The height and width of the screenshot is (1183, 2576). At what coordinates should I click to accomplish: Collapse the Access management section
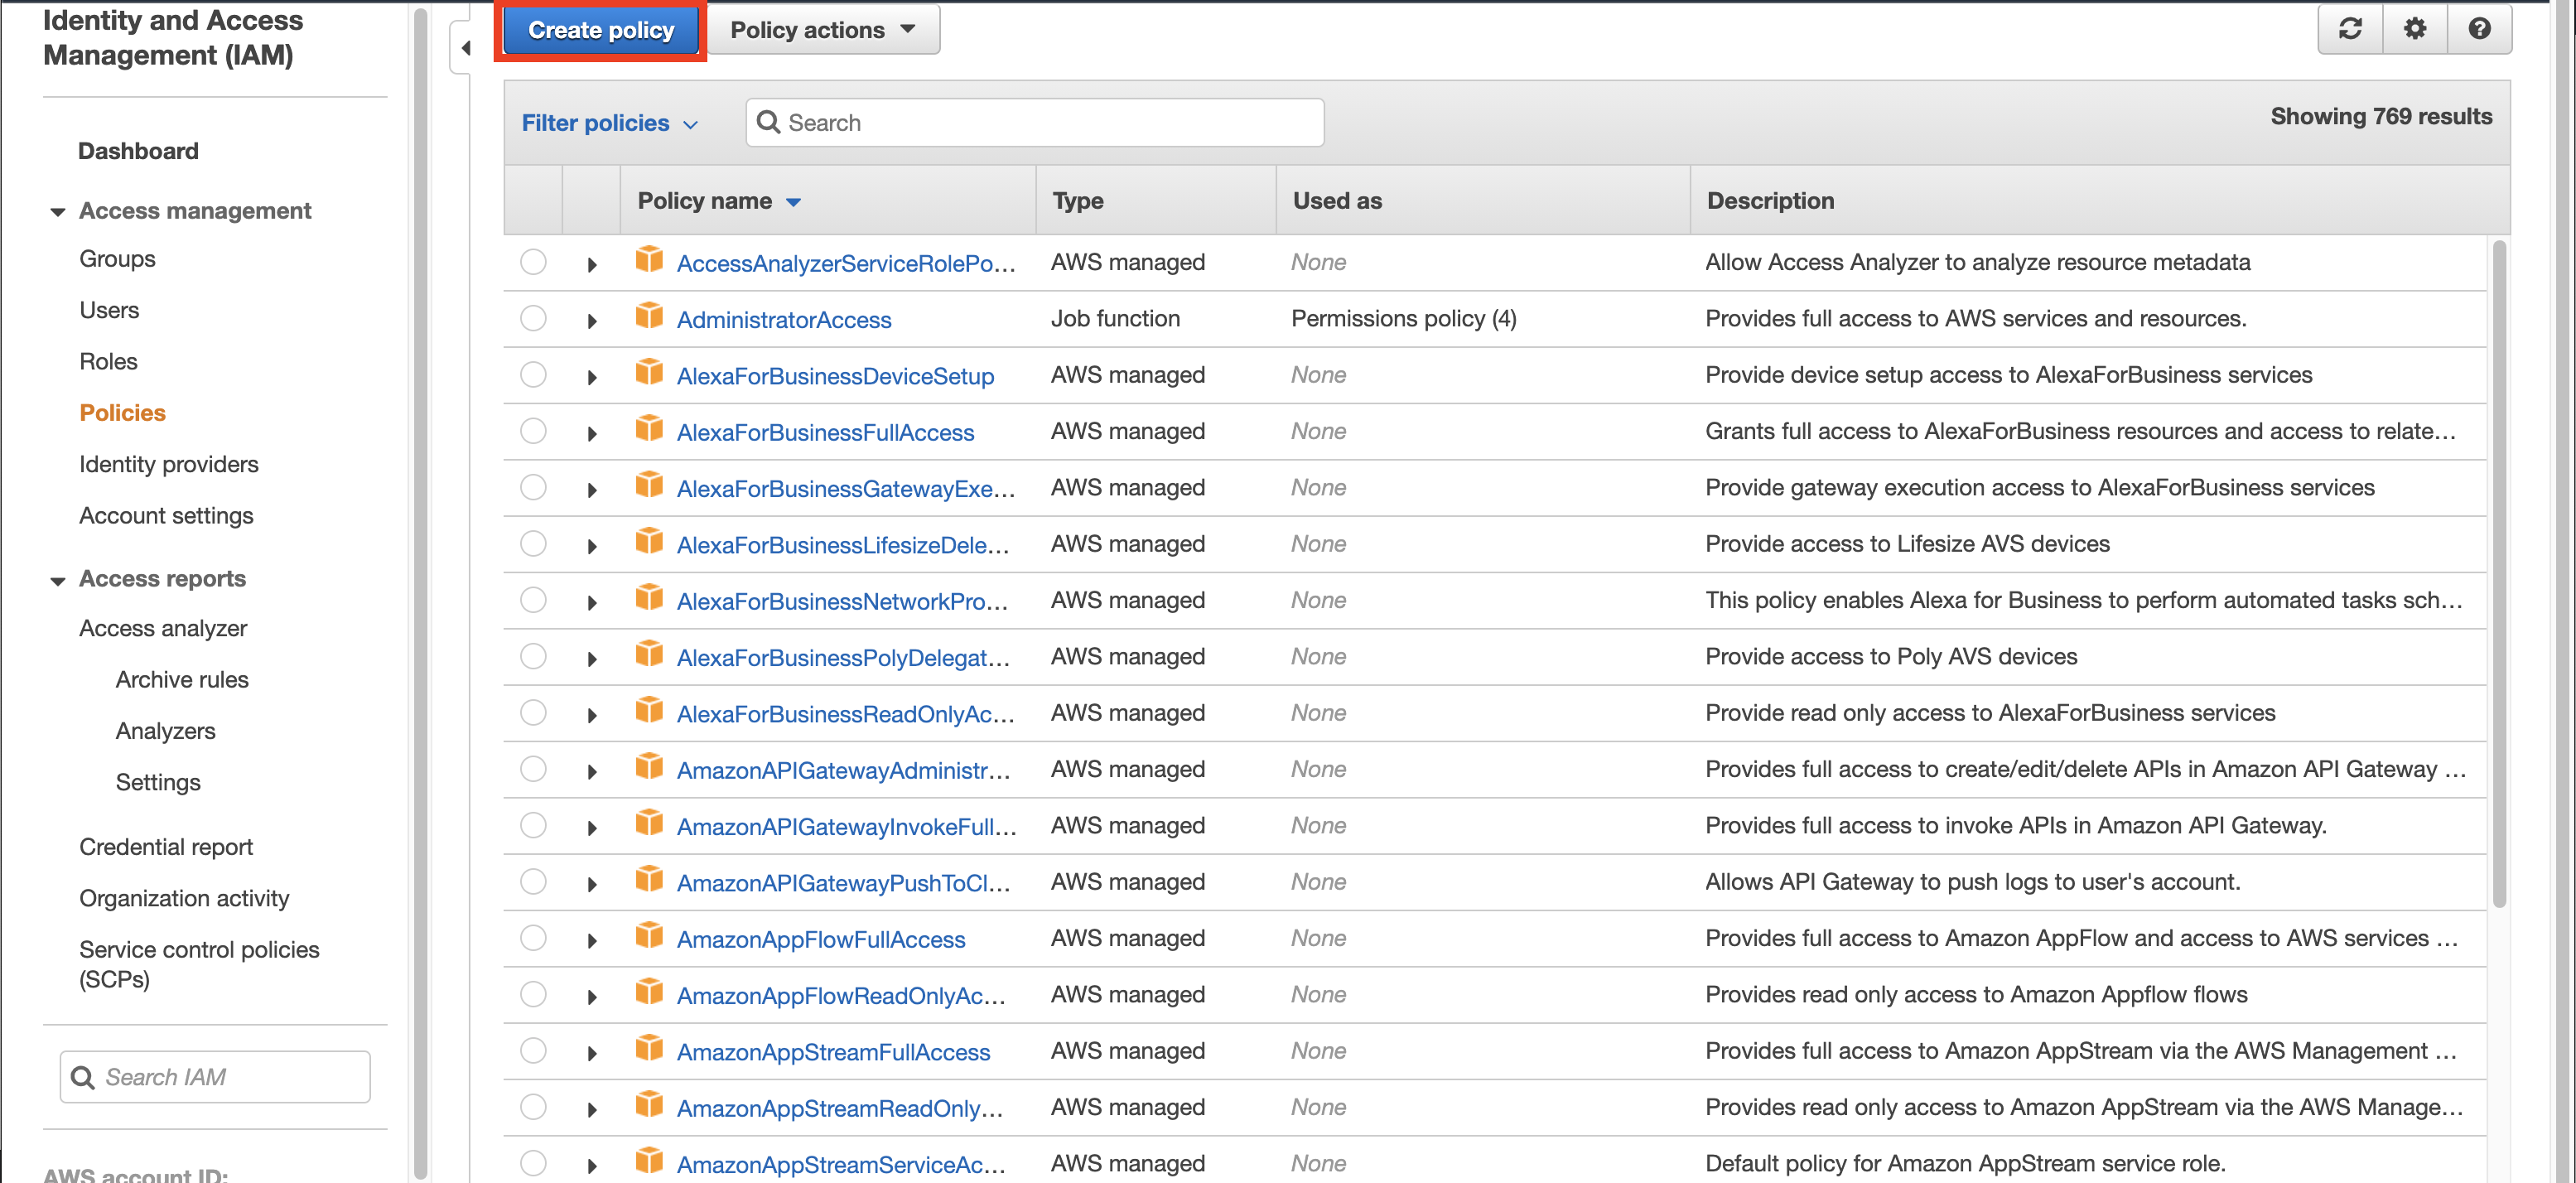pos(58,211)
